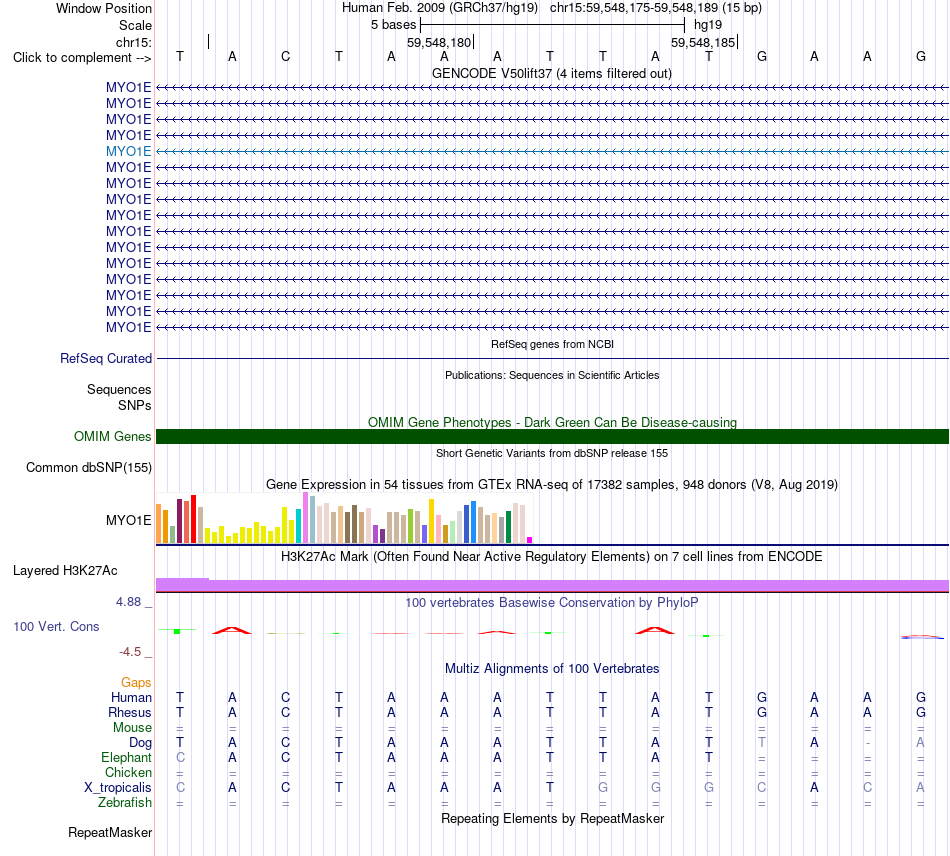The width and height of the screenshot is (950, 856).
Task: Select the OMIM Genes track label
Action: click(x=113, y=436)
